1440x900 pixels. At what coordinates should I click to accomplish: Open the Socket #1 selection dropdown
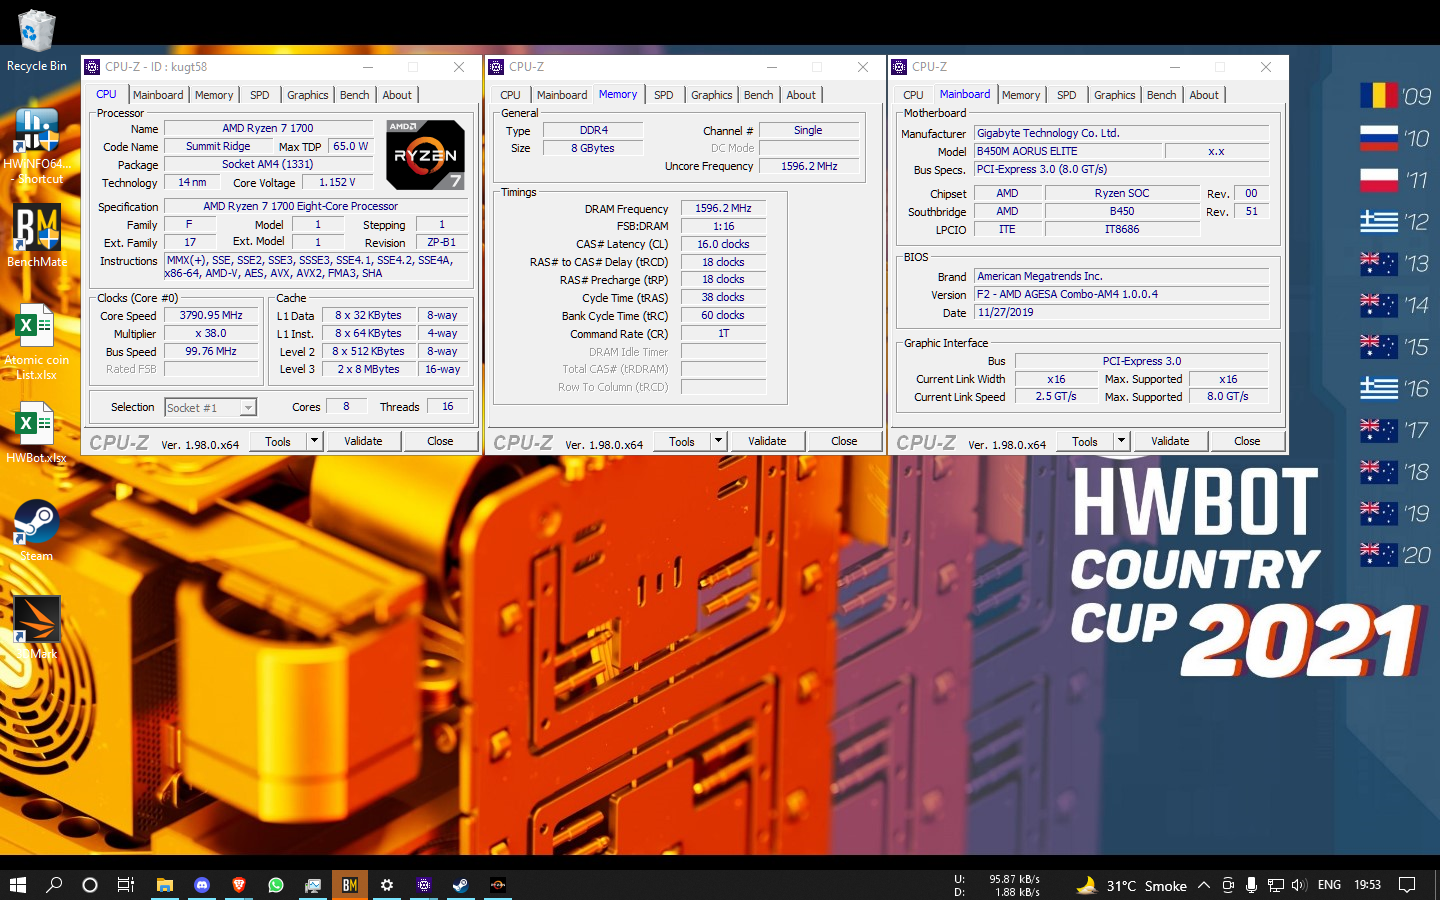pyautogui.click(x=210, y=407)
